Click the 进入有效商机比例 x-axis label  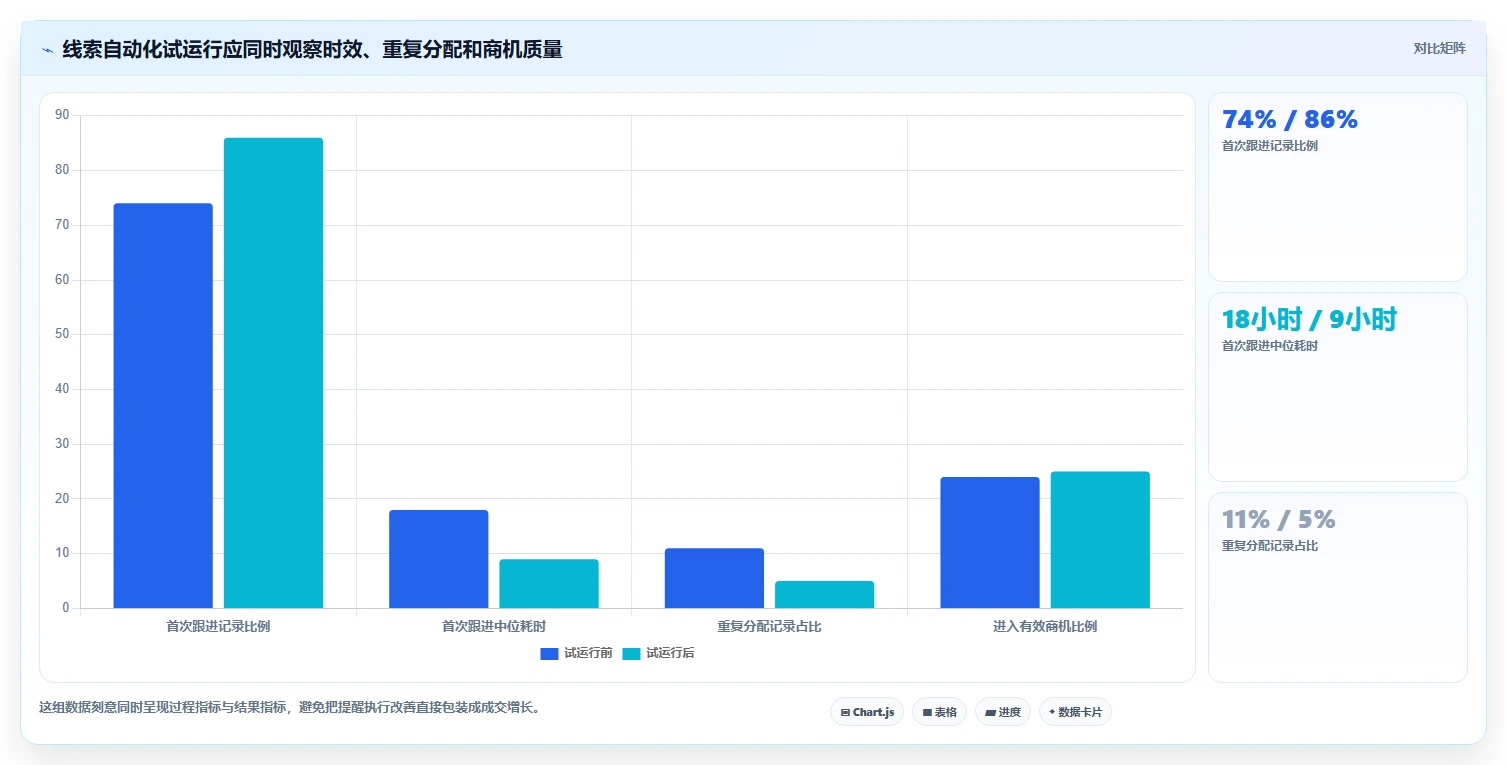(x=1045, y=627)
